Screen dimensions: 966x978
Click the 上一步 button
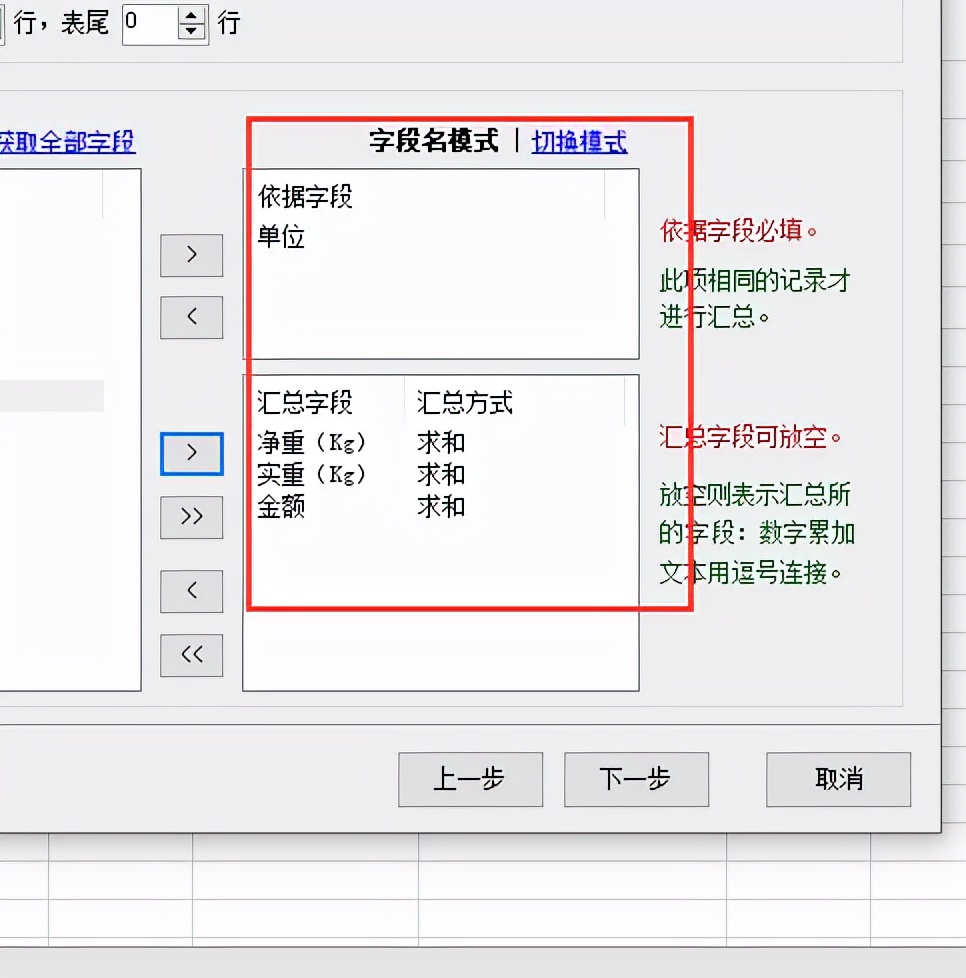(471, 780)
